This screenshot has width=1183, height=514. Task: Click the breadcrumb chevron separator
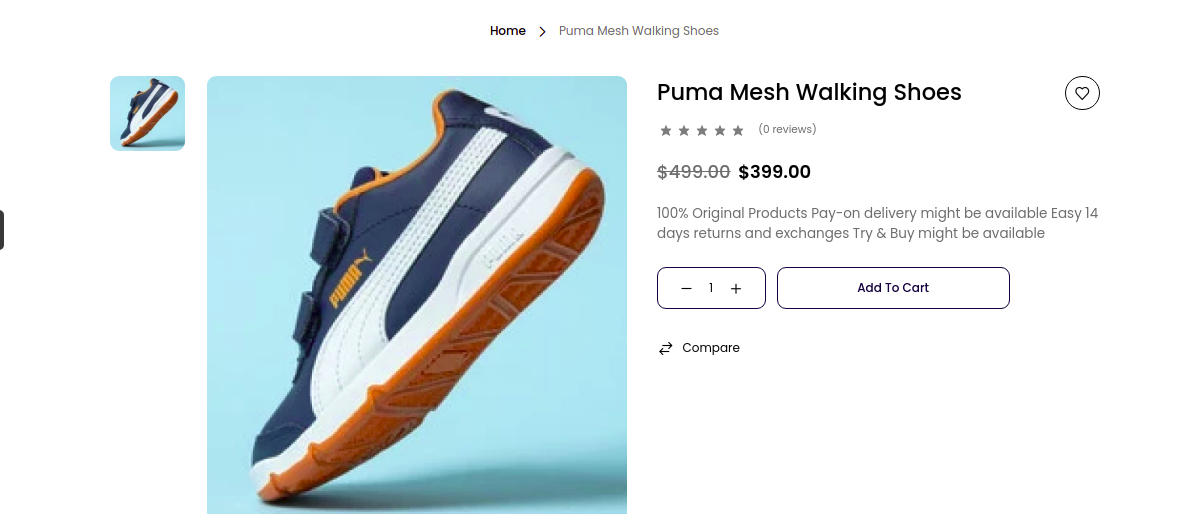point(542,31)
